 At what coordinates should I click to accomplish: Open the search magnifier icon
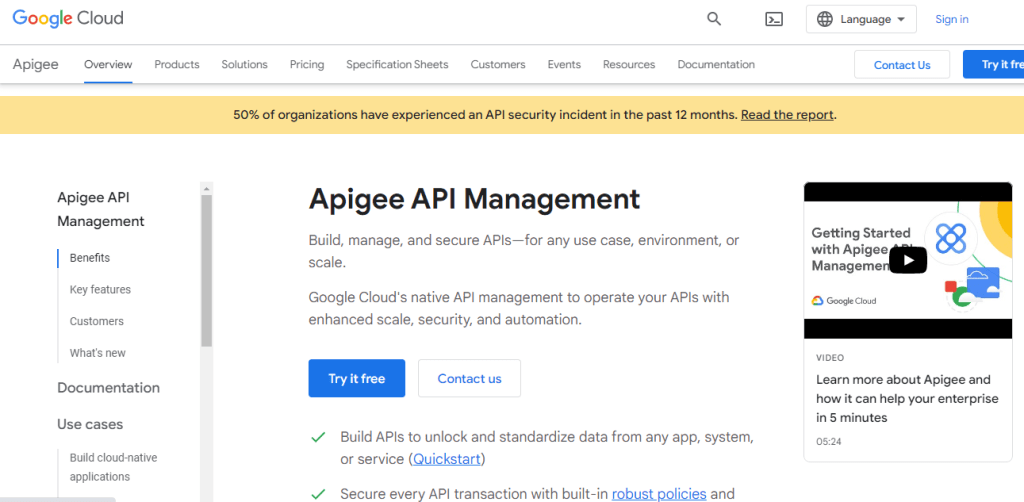714,19
